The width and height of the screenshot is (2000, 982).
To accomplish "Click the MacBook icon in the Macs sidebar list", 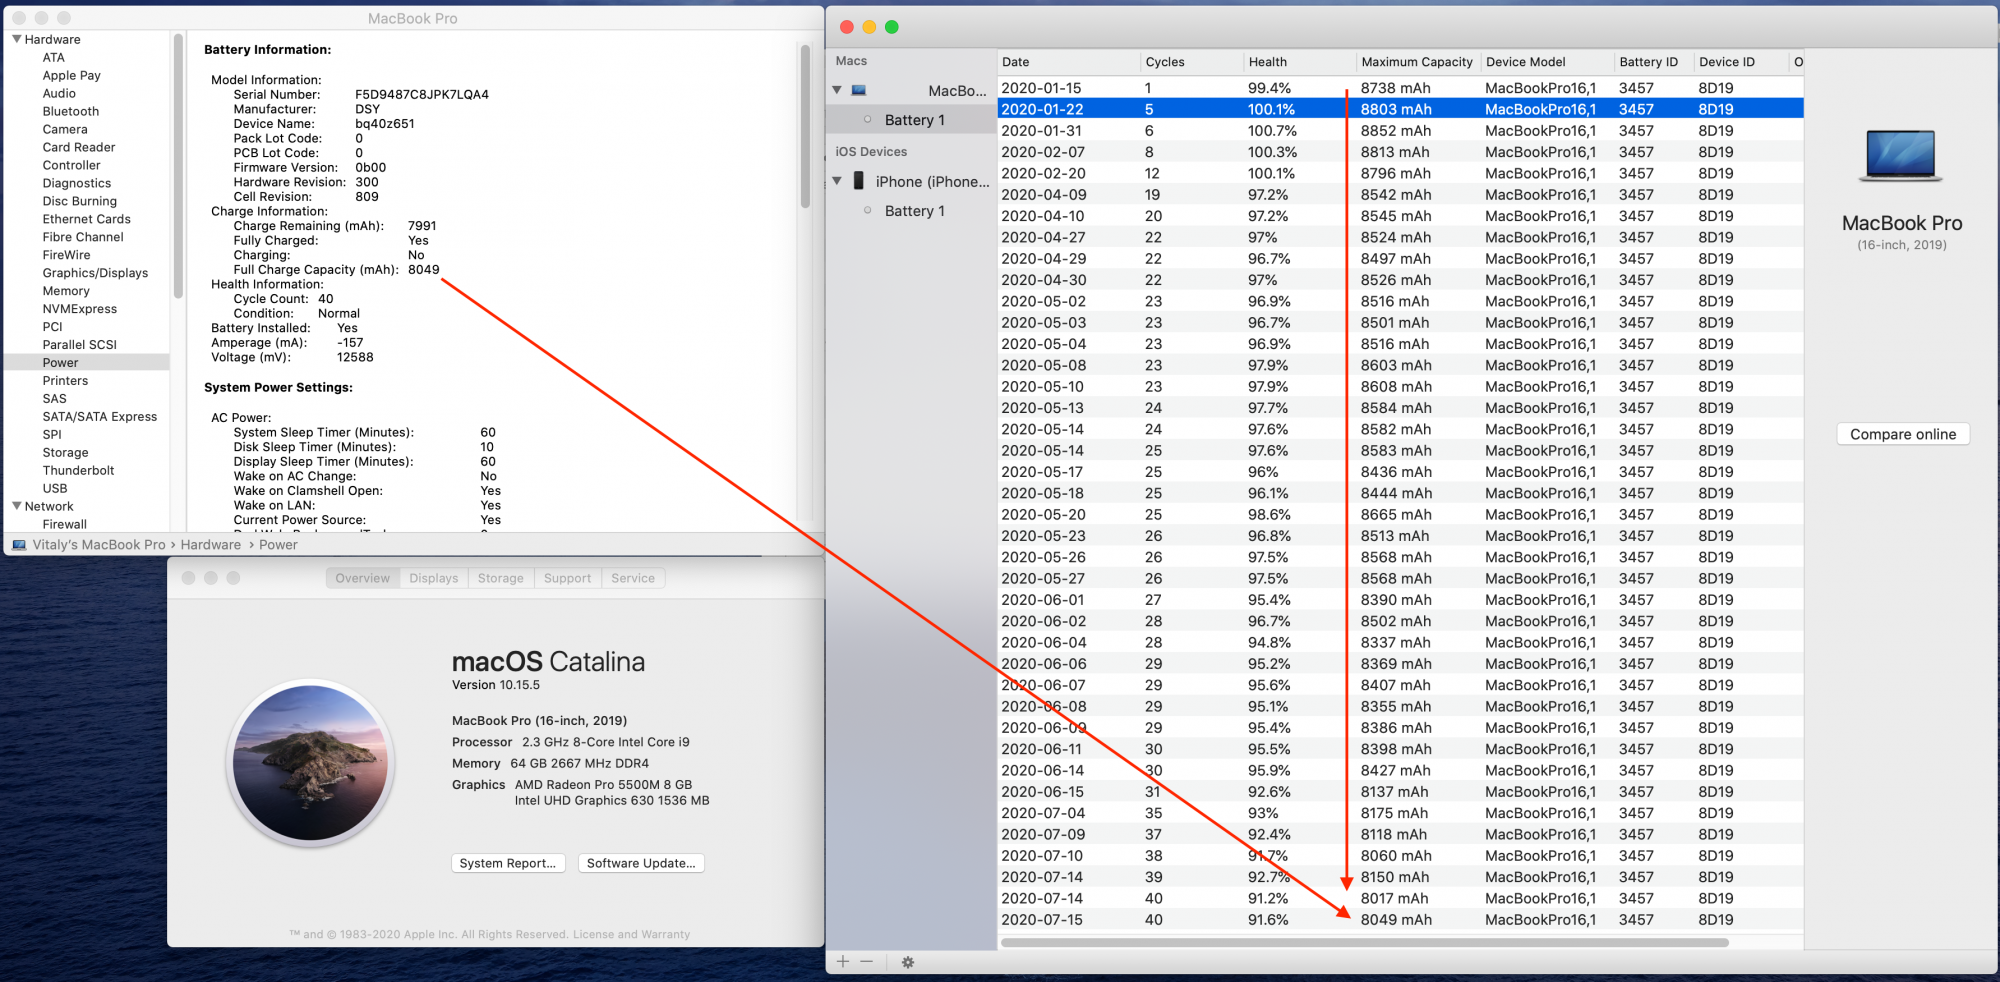I will (x=859, y=90).
